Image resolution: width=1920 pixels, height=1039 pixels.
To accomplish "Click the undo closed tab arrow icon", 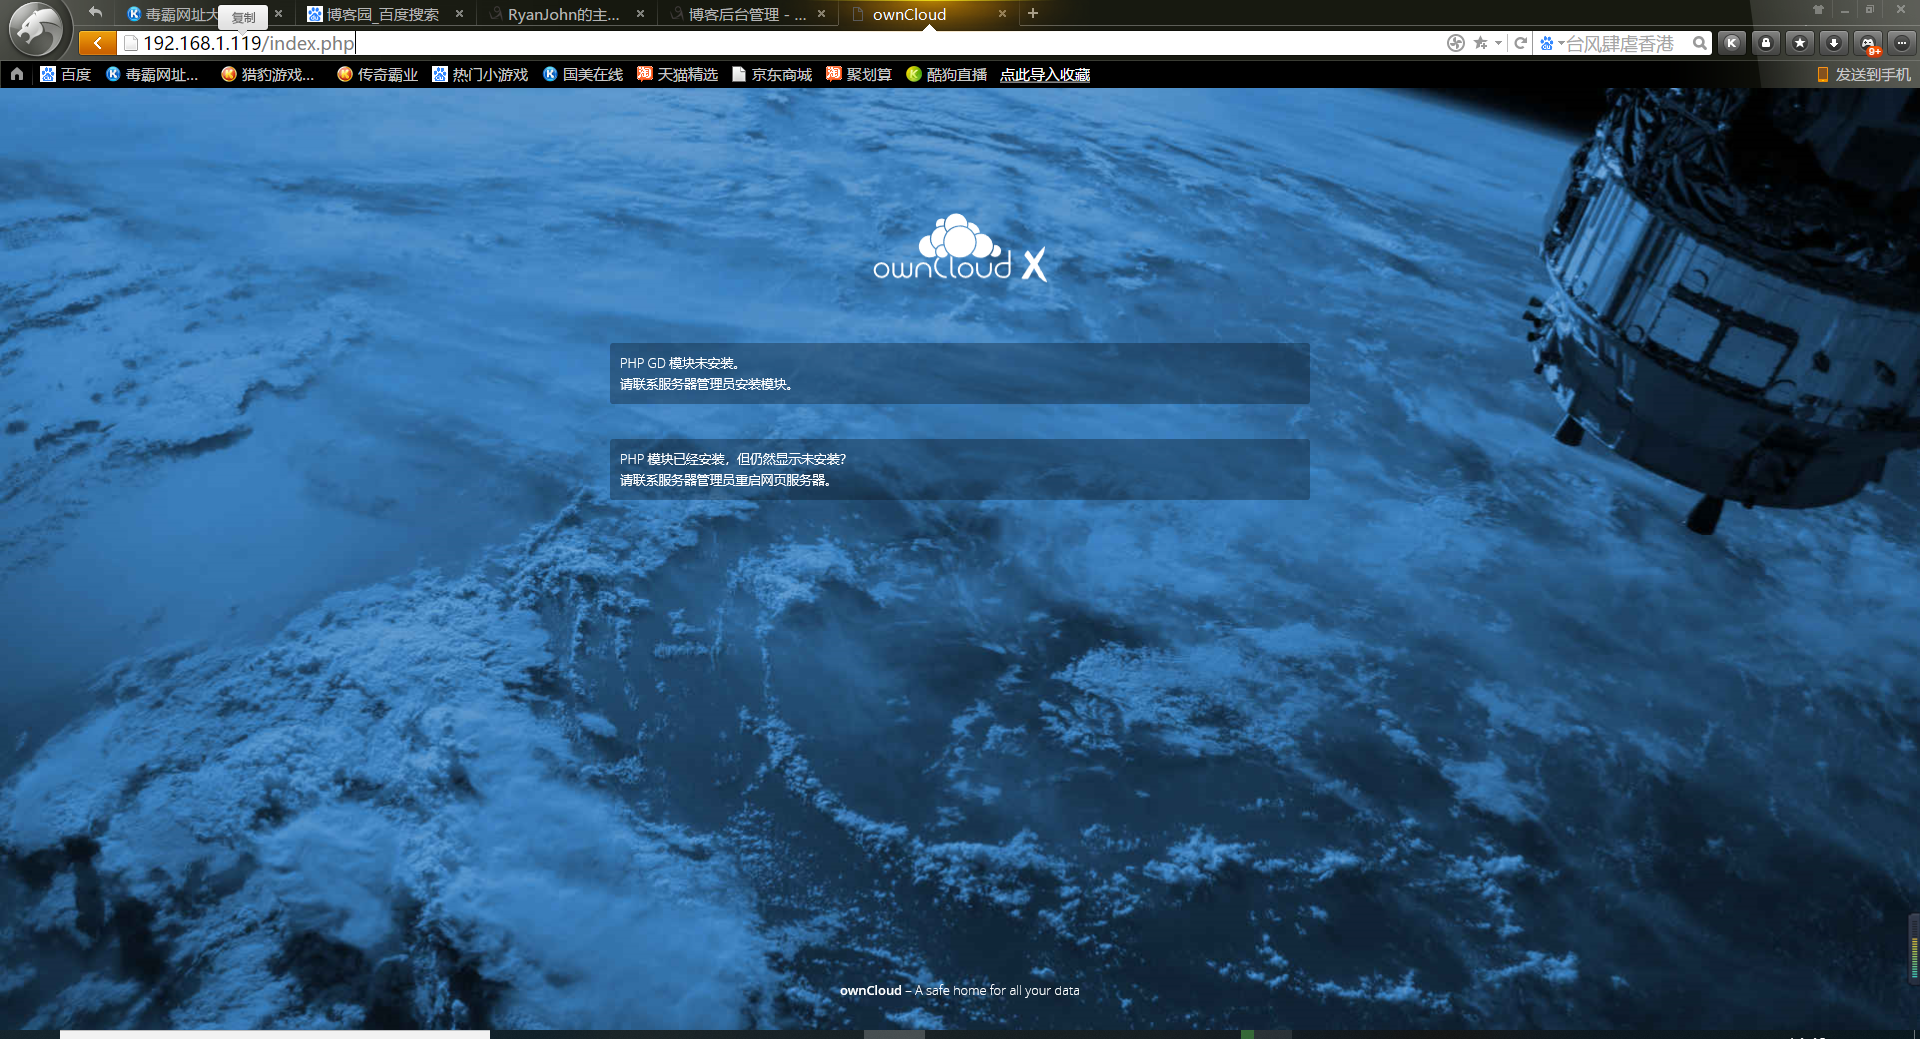I will pyautogui.click(x=95, y=13).
